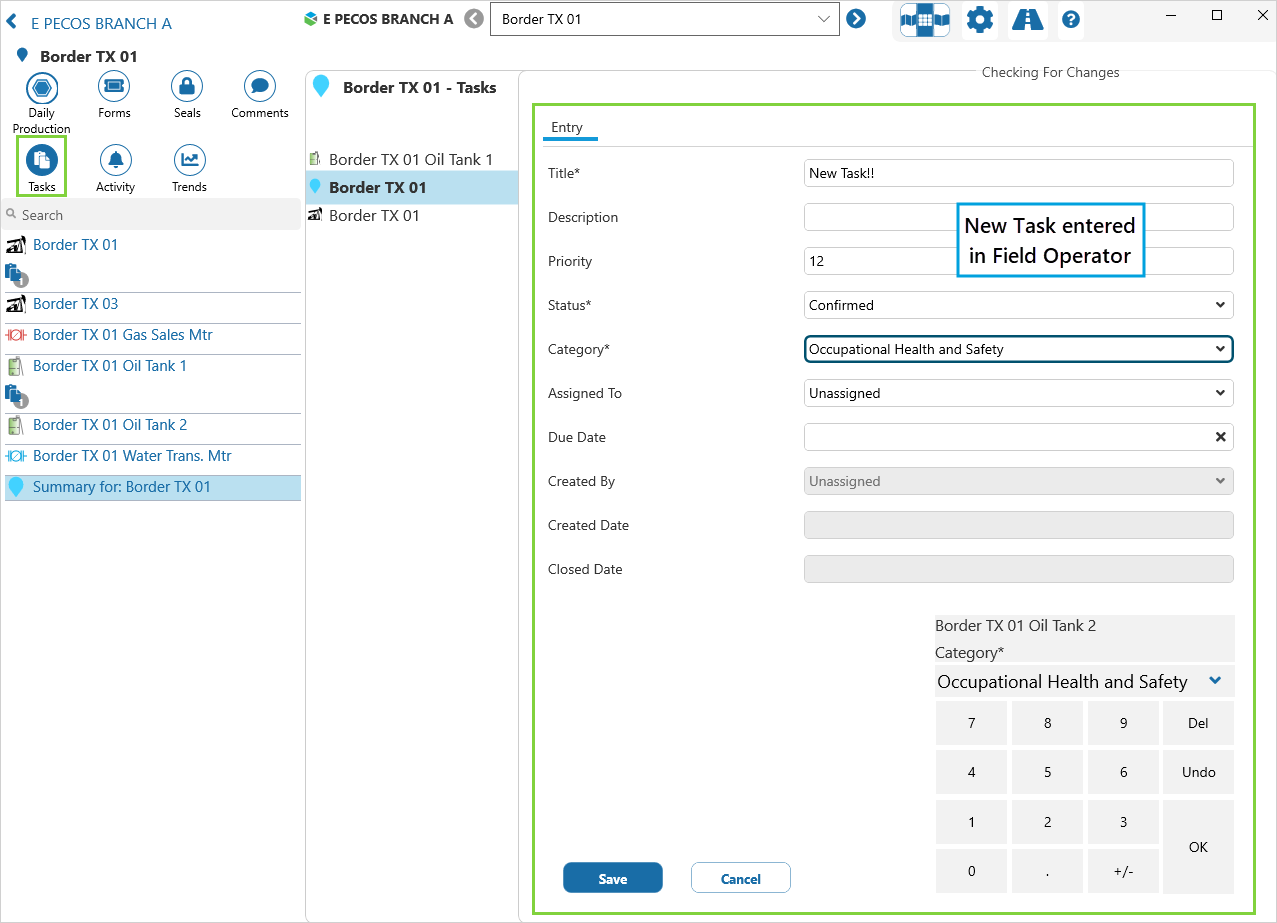
Task: Clear the Due Date field with X
Action: click(x=1220, y=437)
